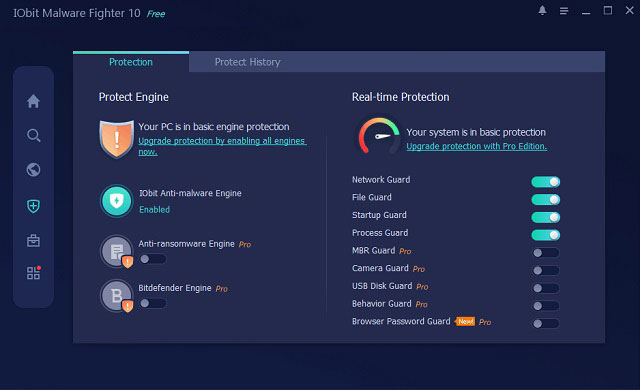Turn on Behavior Guard

(546, 306)
